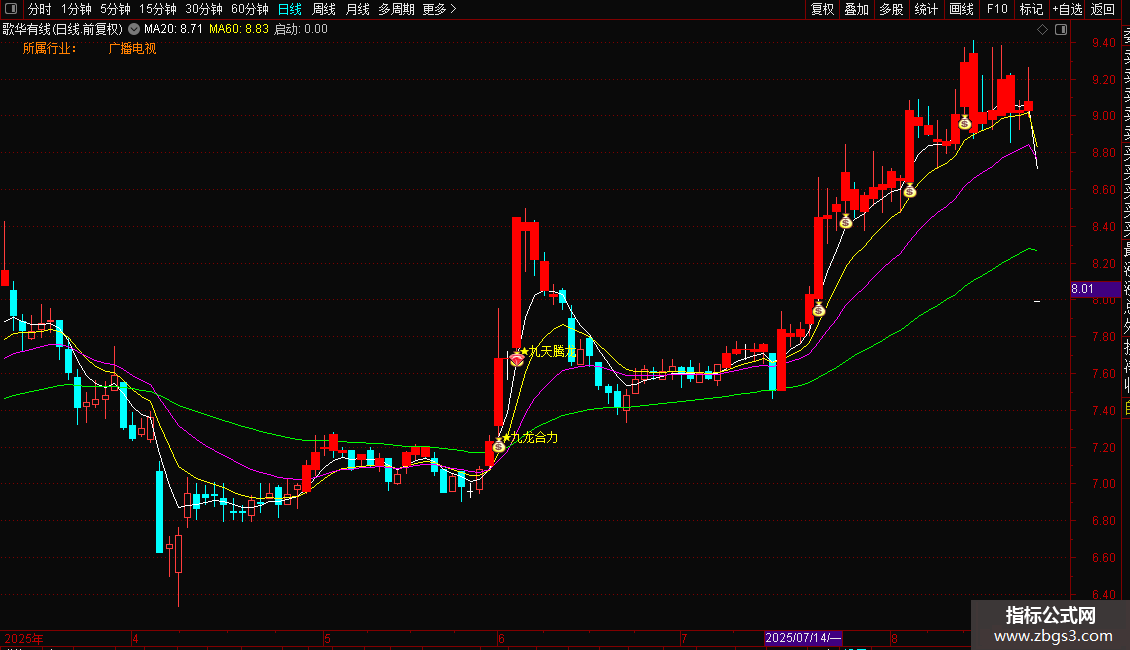Click the 九龙合力 money bag signal icon

(499, 445)
